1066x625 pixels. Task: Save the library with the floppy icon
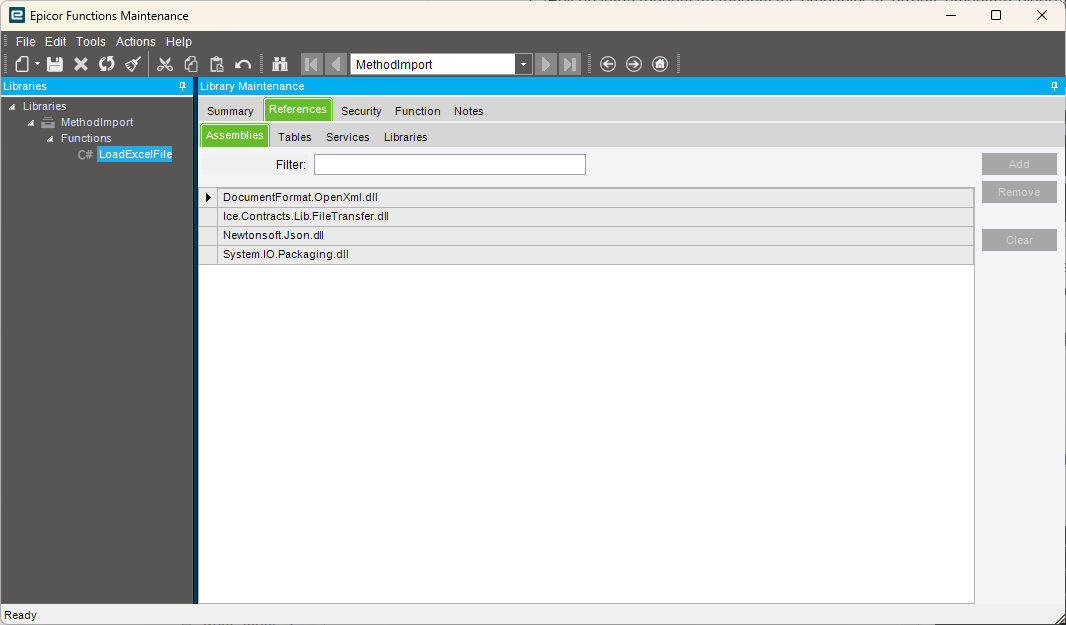(55, 64)
